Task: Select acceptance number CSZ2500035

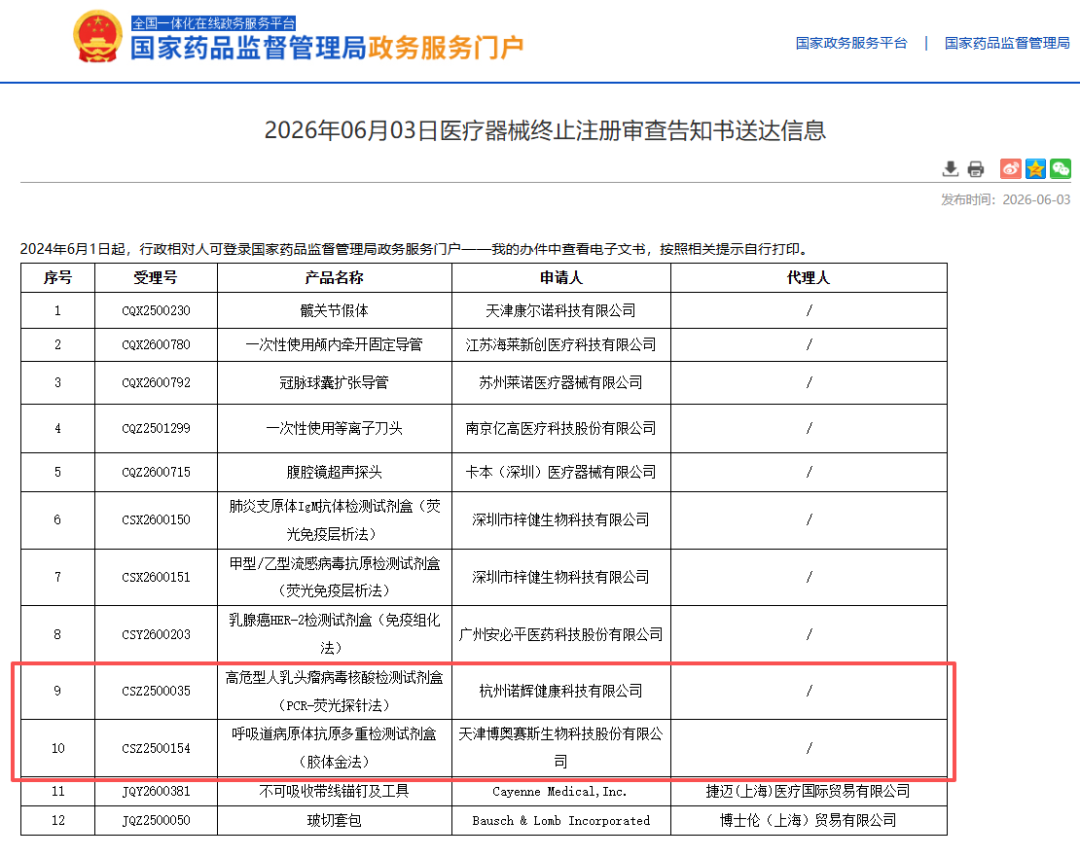Action: 156,691
